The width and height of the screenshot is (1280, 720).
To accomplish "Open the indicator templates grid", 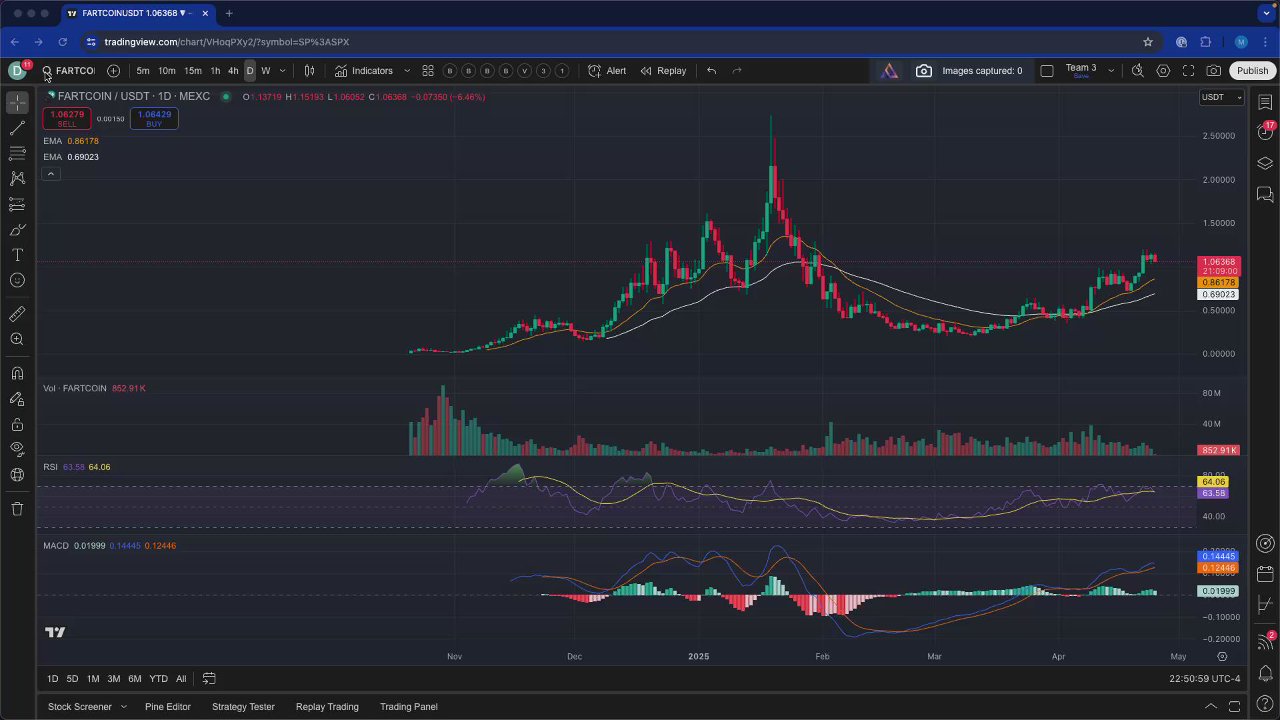I will pyautogui.click(x=428, y=71).
